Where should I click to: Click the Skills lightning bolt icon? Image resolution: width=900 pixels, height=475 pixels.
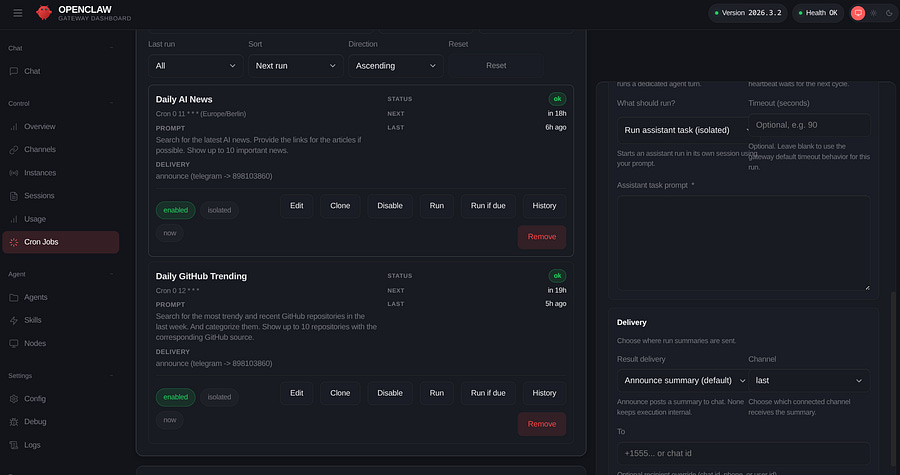pyautogui.click(x=14, y=320)
